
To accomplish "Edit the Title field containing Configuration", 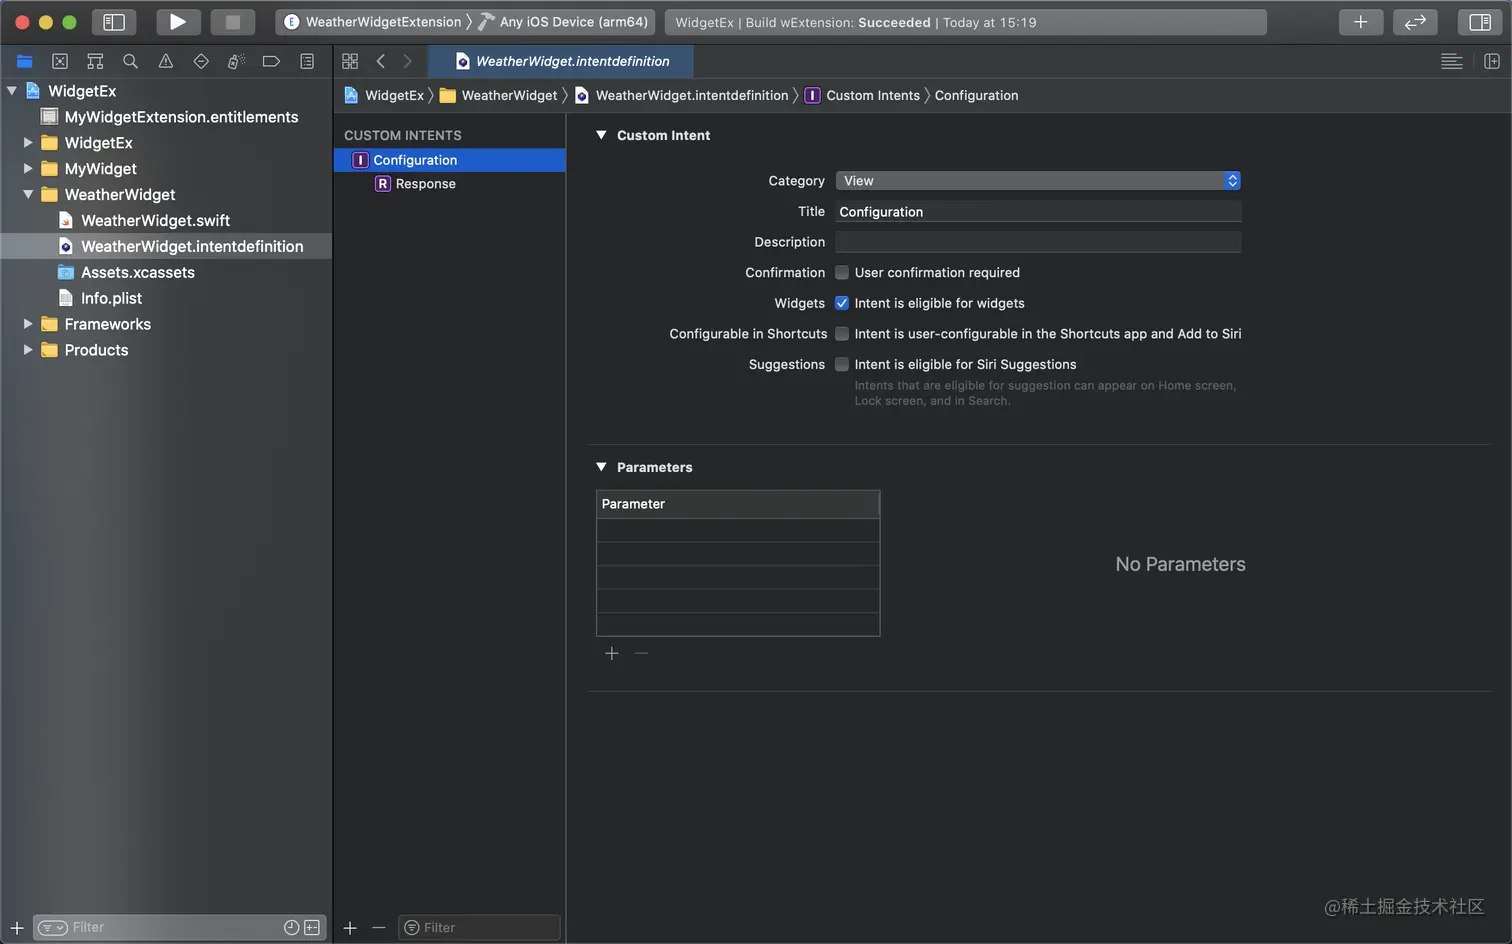I will click(x=1038, y=212).
